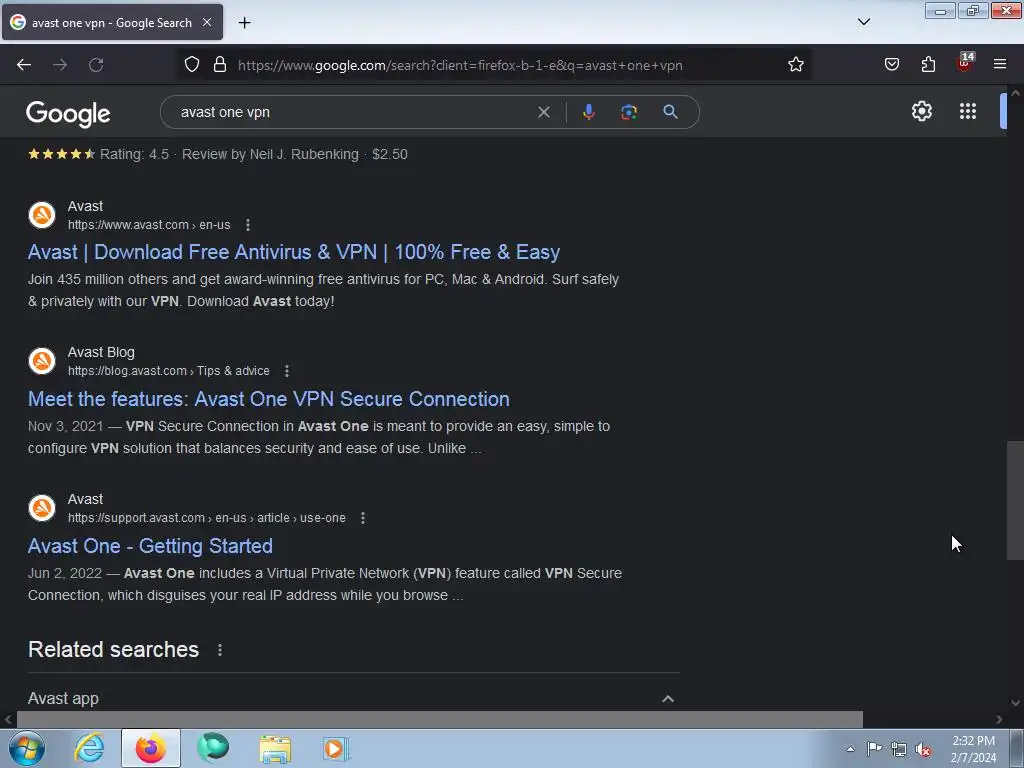Click the Avast Blog result favicon
This screenshot has height=768, width=1024.
tap(42, 361)
